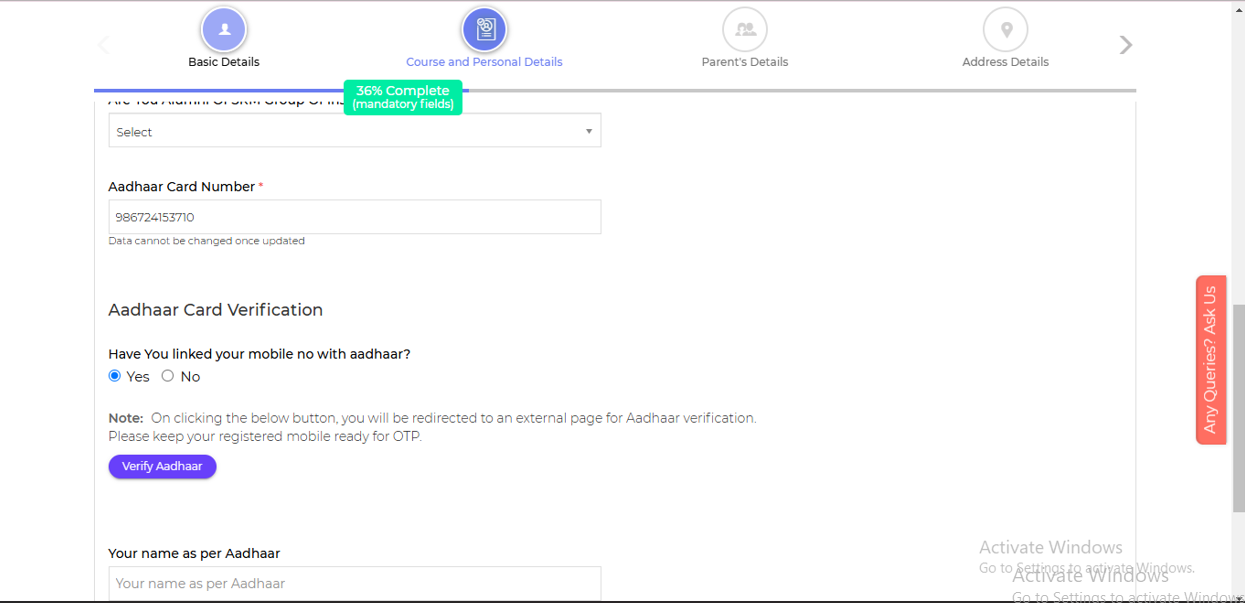
Task: Click the scrollbar down arrow
Action: point(1238,598)
